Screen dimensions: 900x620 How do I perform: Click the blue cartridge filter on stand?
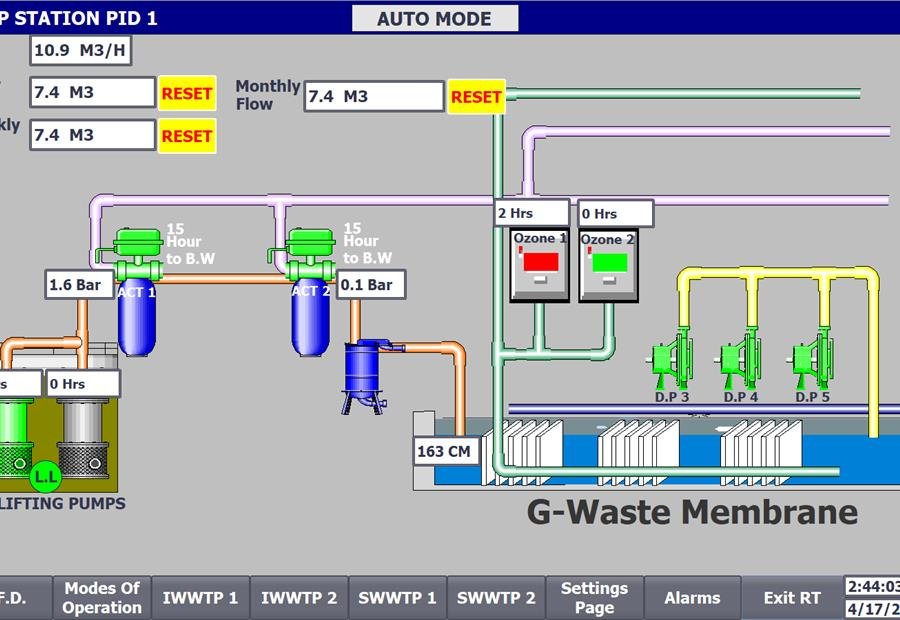(366, 376)
